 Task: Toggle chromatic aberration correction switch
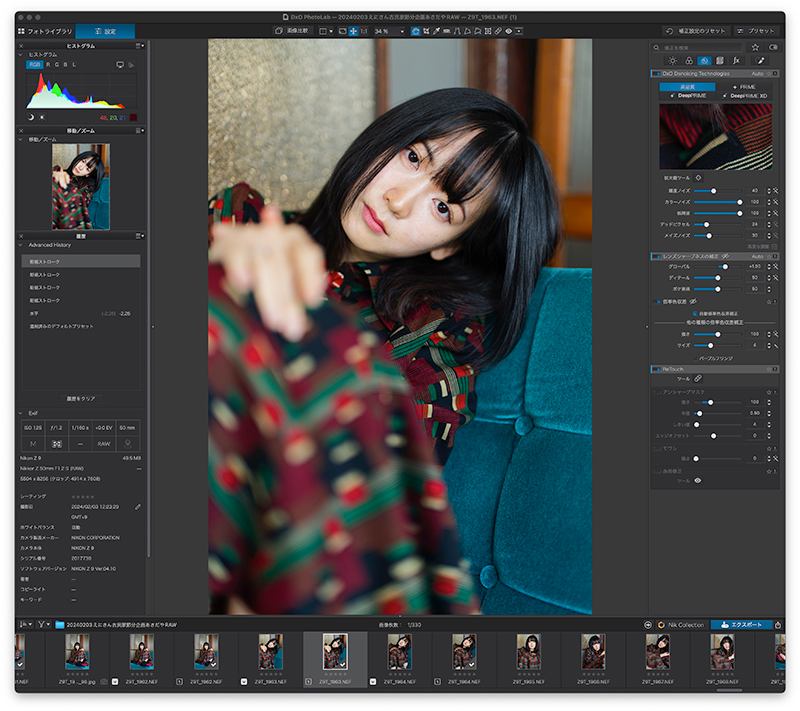tap(656, 302)
